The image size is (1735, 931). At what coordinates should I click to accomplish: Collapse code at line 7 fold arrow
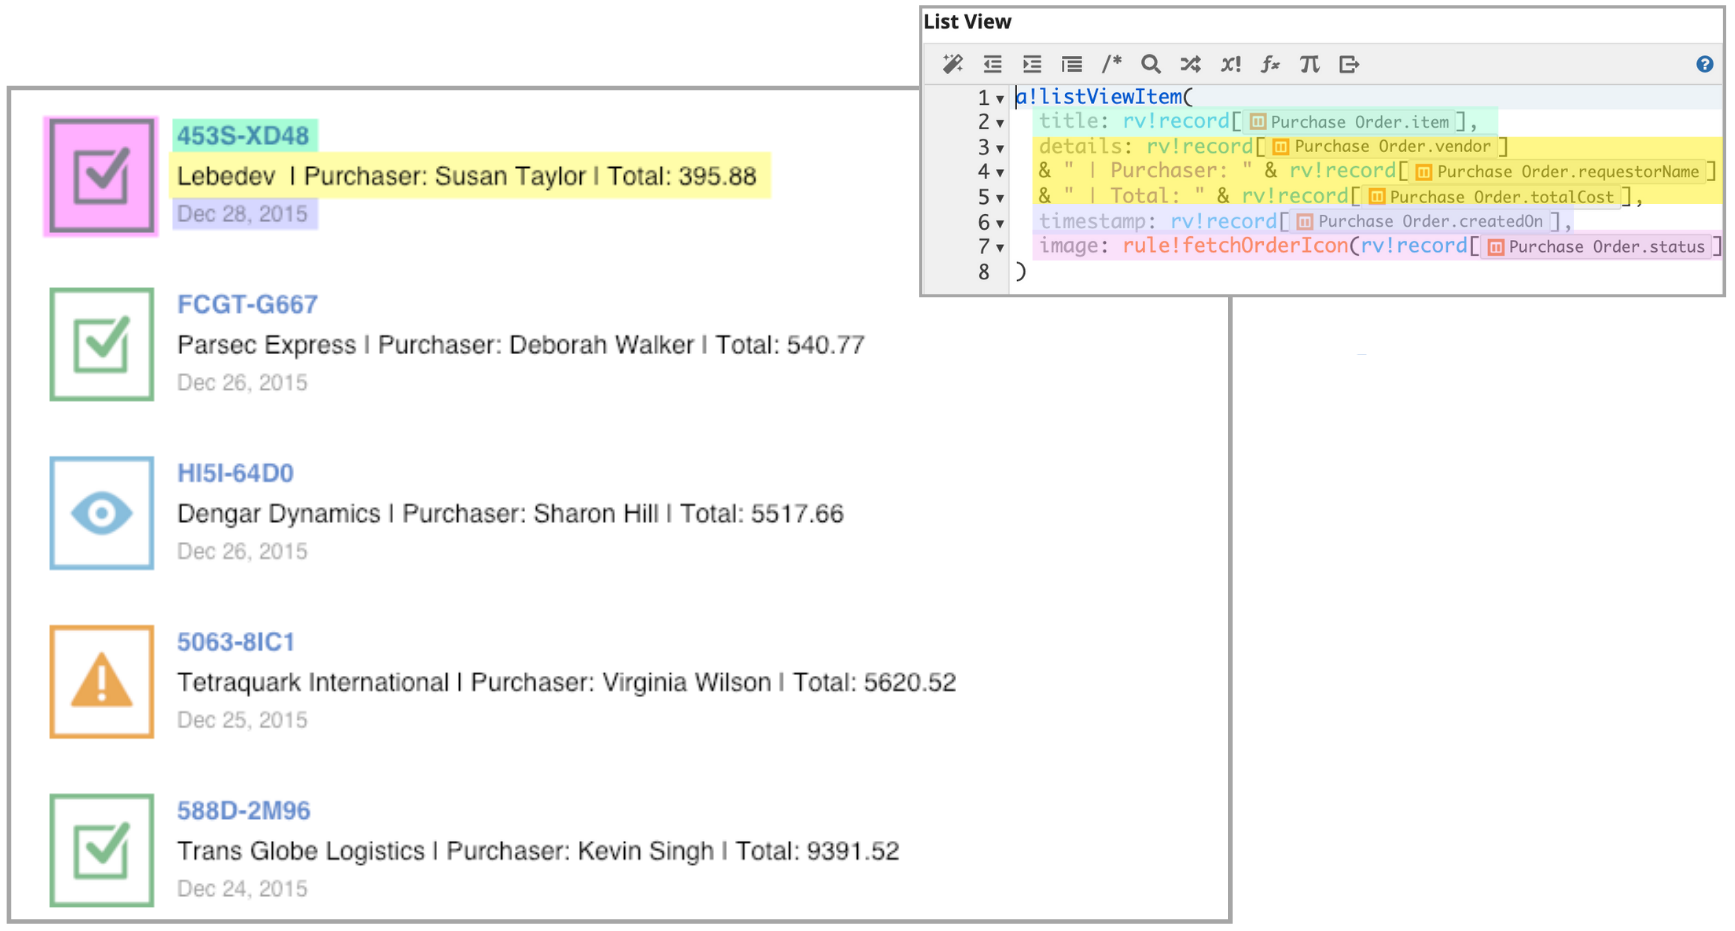pos(1000,249)
